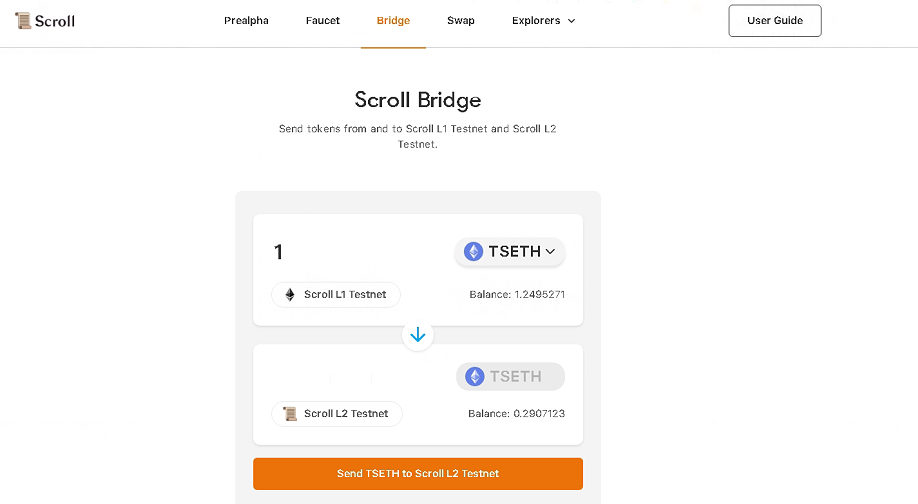The height and width of the screenshot is (504, 918).
Task: Select the Bridge tab
Action: pyautogui.click(x=393, y=20)
